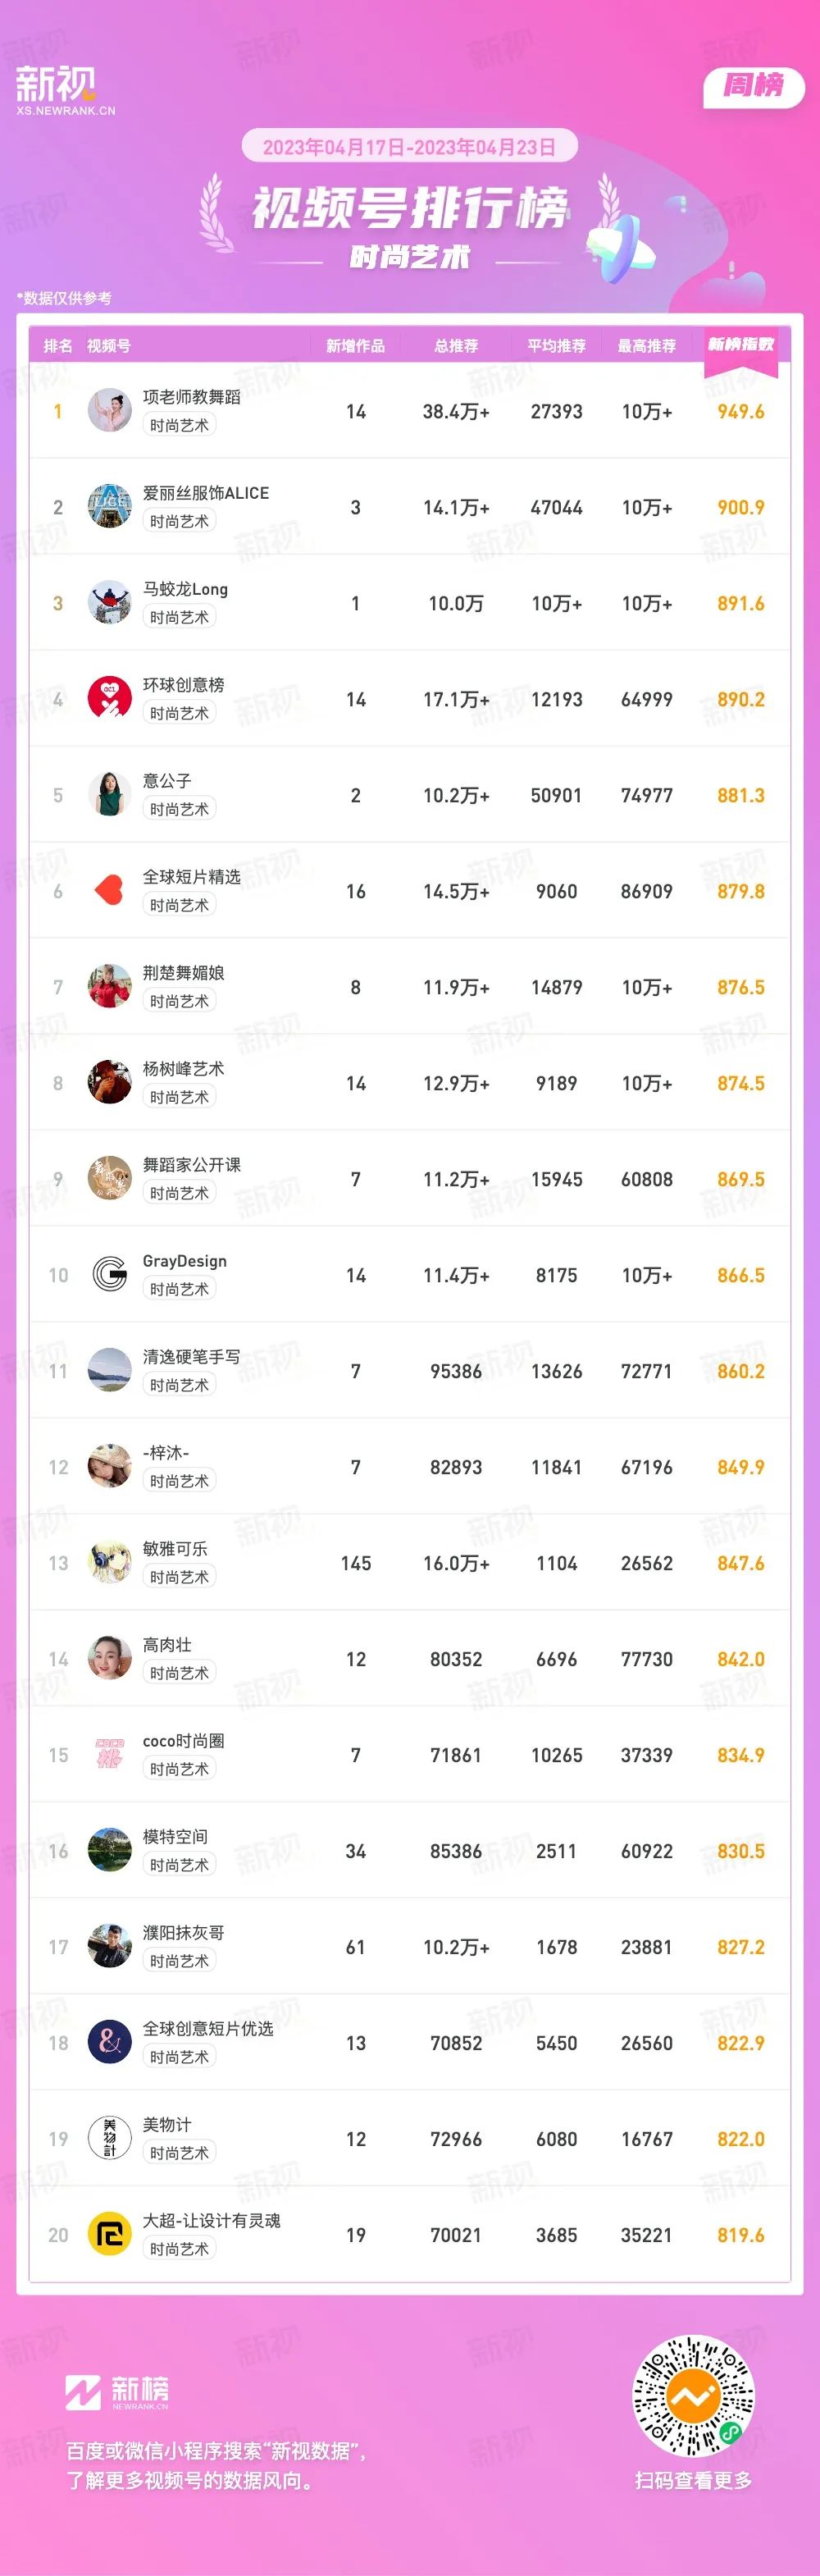Viewport: 820px width, 2576px height.
Task: Click the GrayDesign G logo icon
Action: tap(109, 1275)
